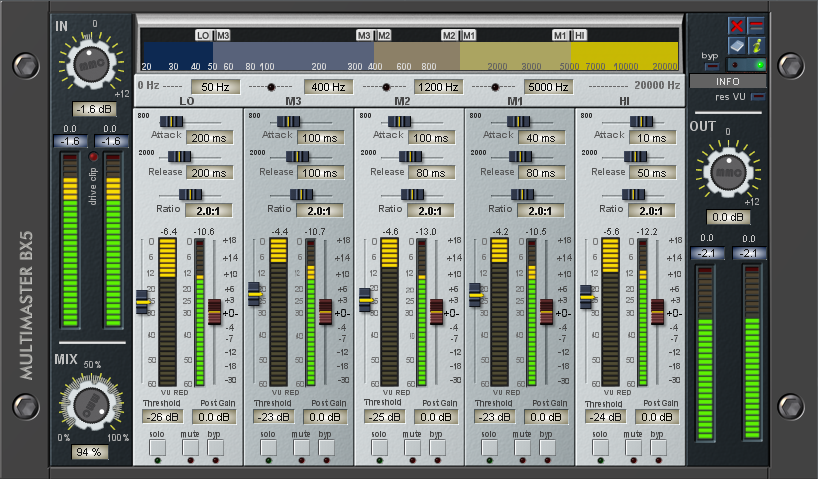Bypass the M3 band
The width and height of the screenshot is (818, 479).
[326, 447]
